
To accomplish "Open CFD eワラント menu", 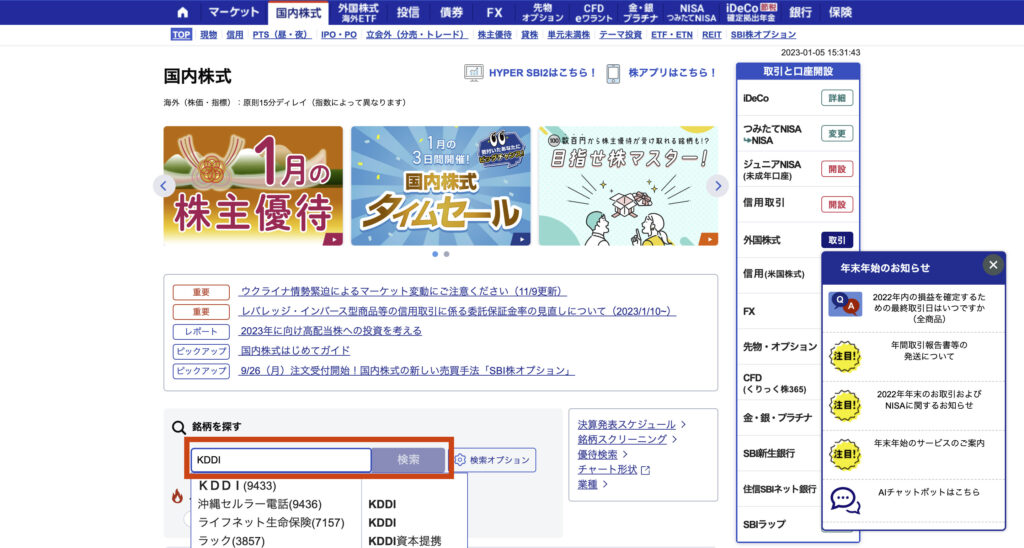I will pyautogui.click(x=594, y=12).
